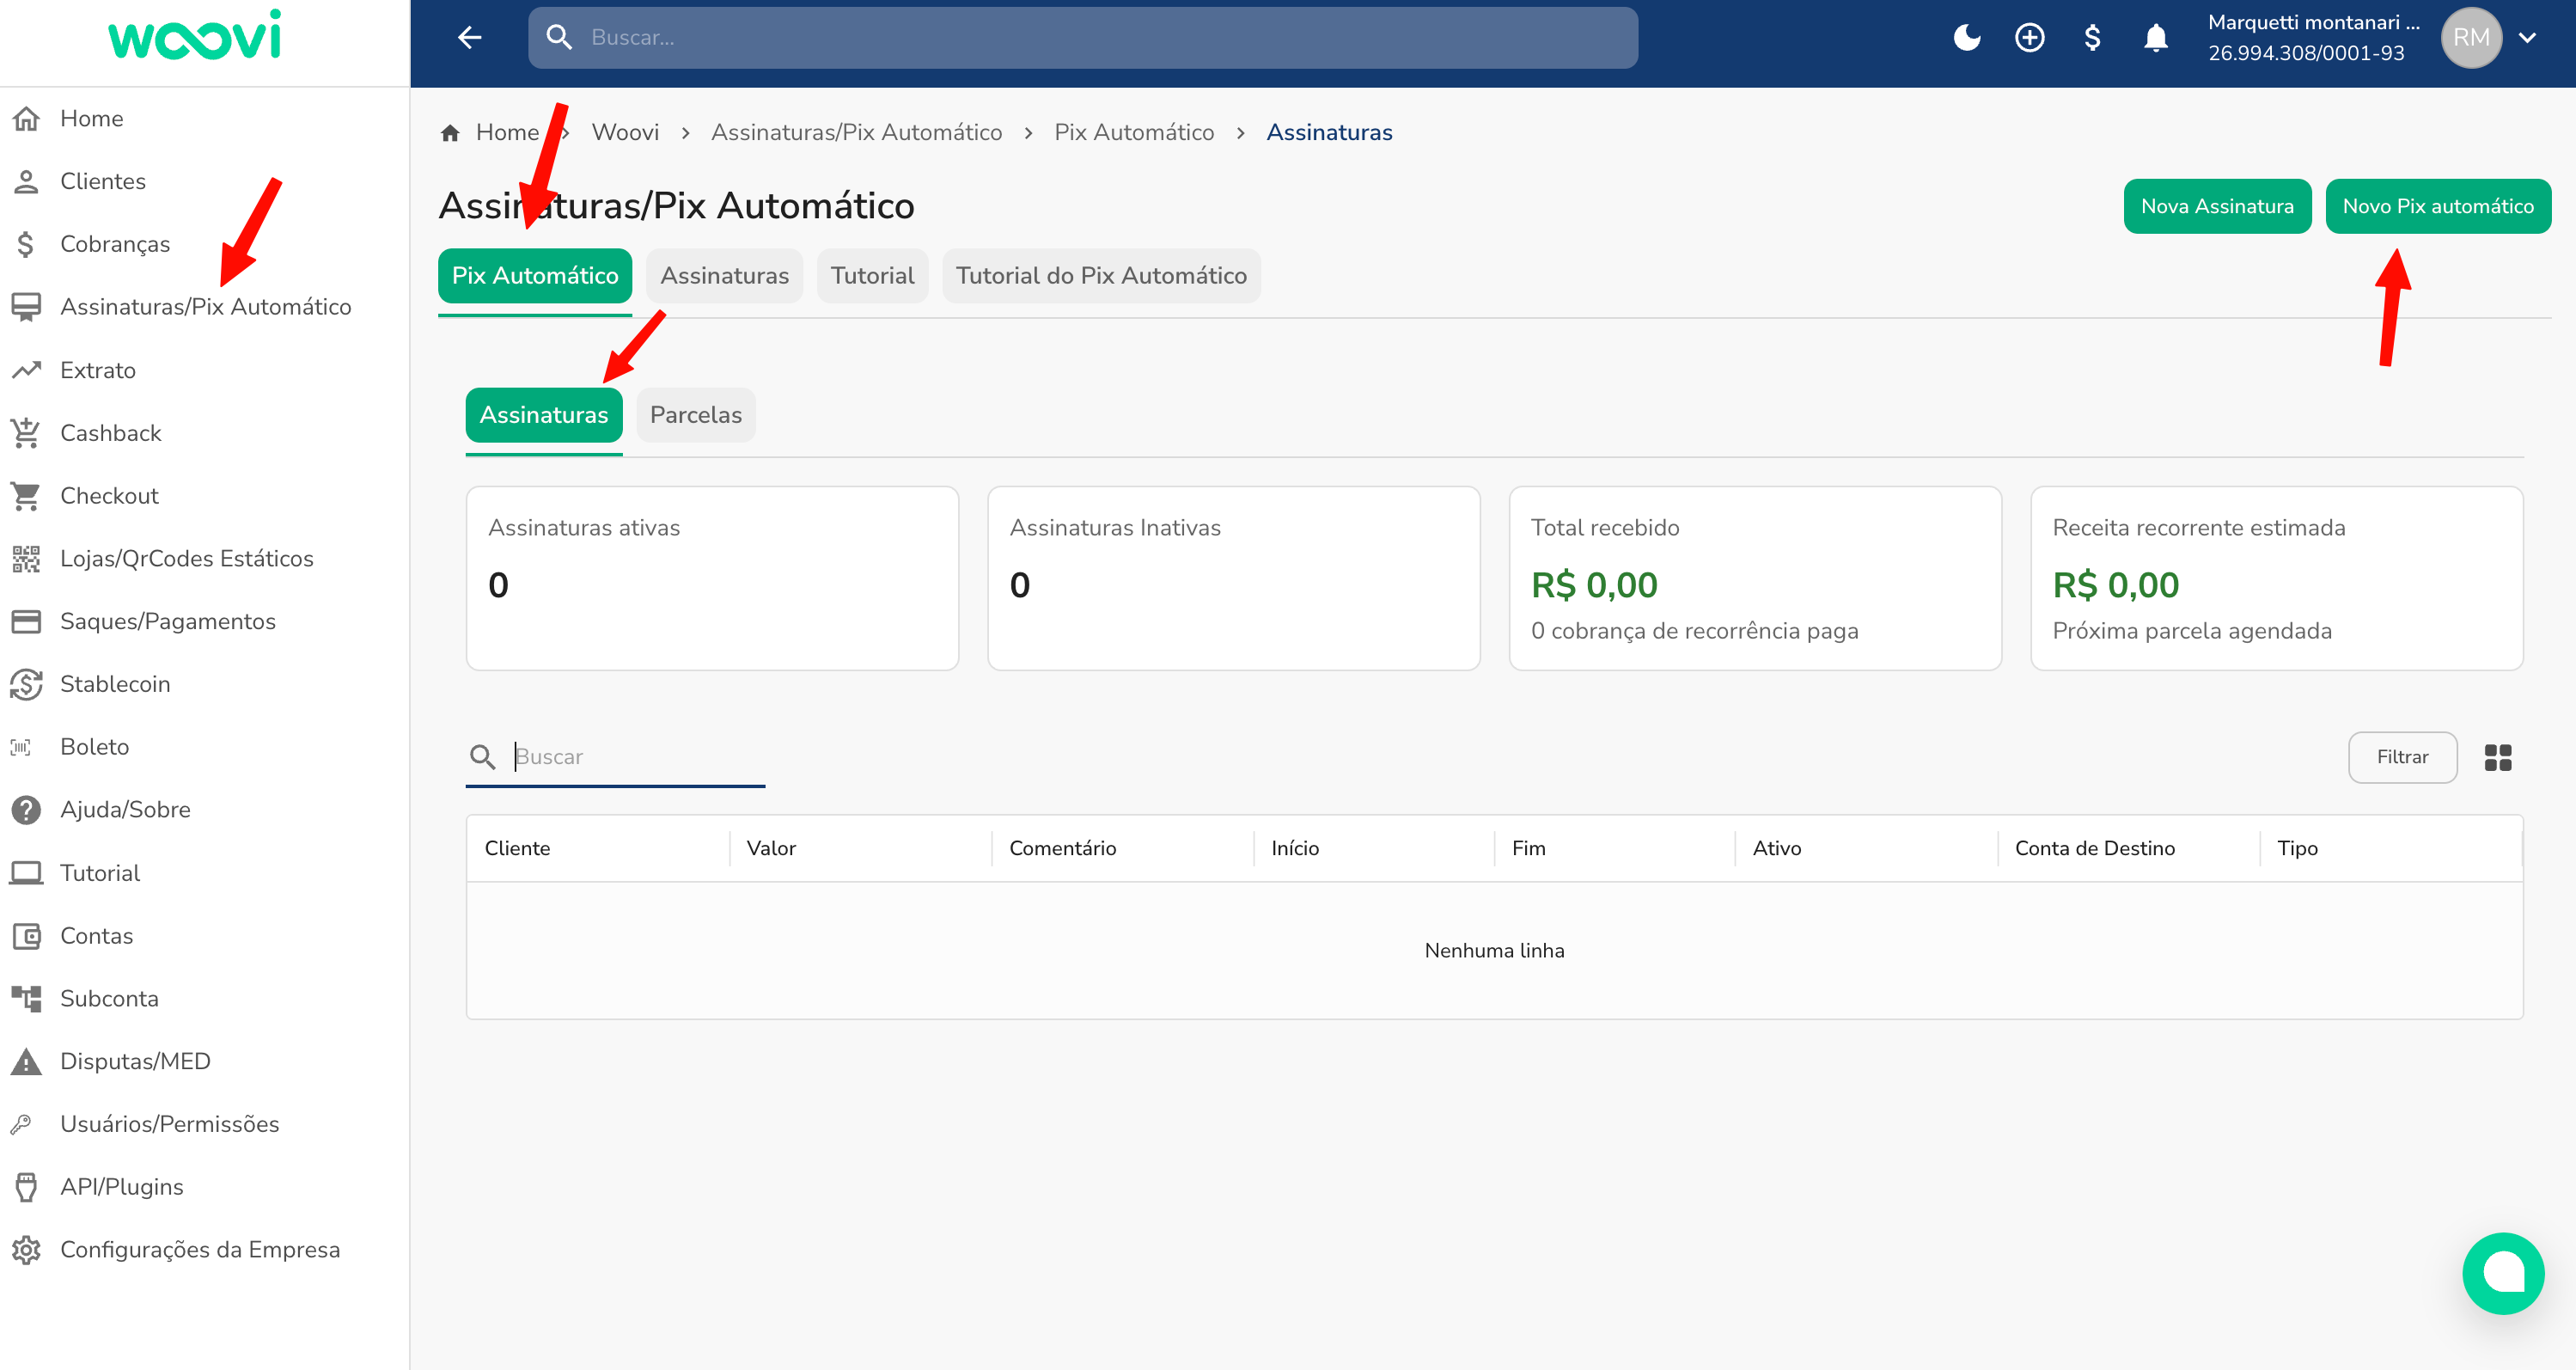Click Woovi breadcrumb link
The height and width of the screenshot is (1370, 2576).
[x=625, y=132]
